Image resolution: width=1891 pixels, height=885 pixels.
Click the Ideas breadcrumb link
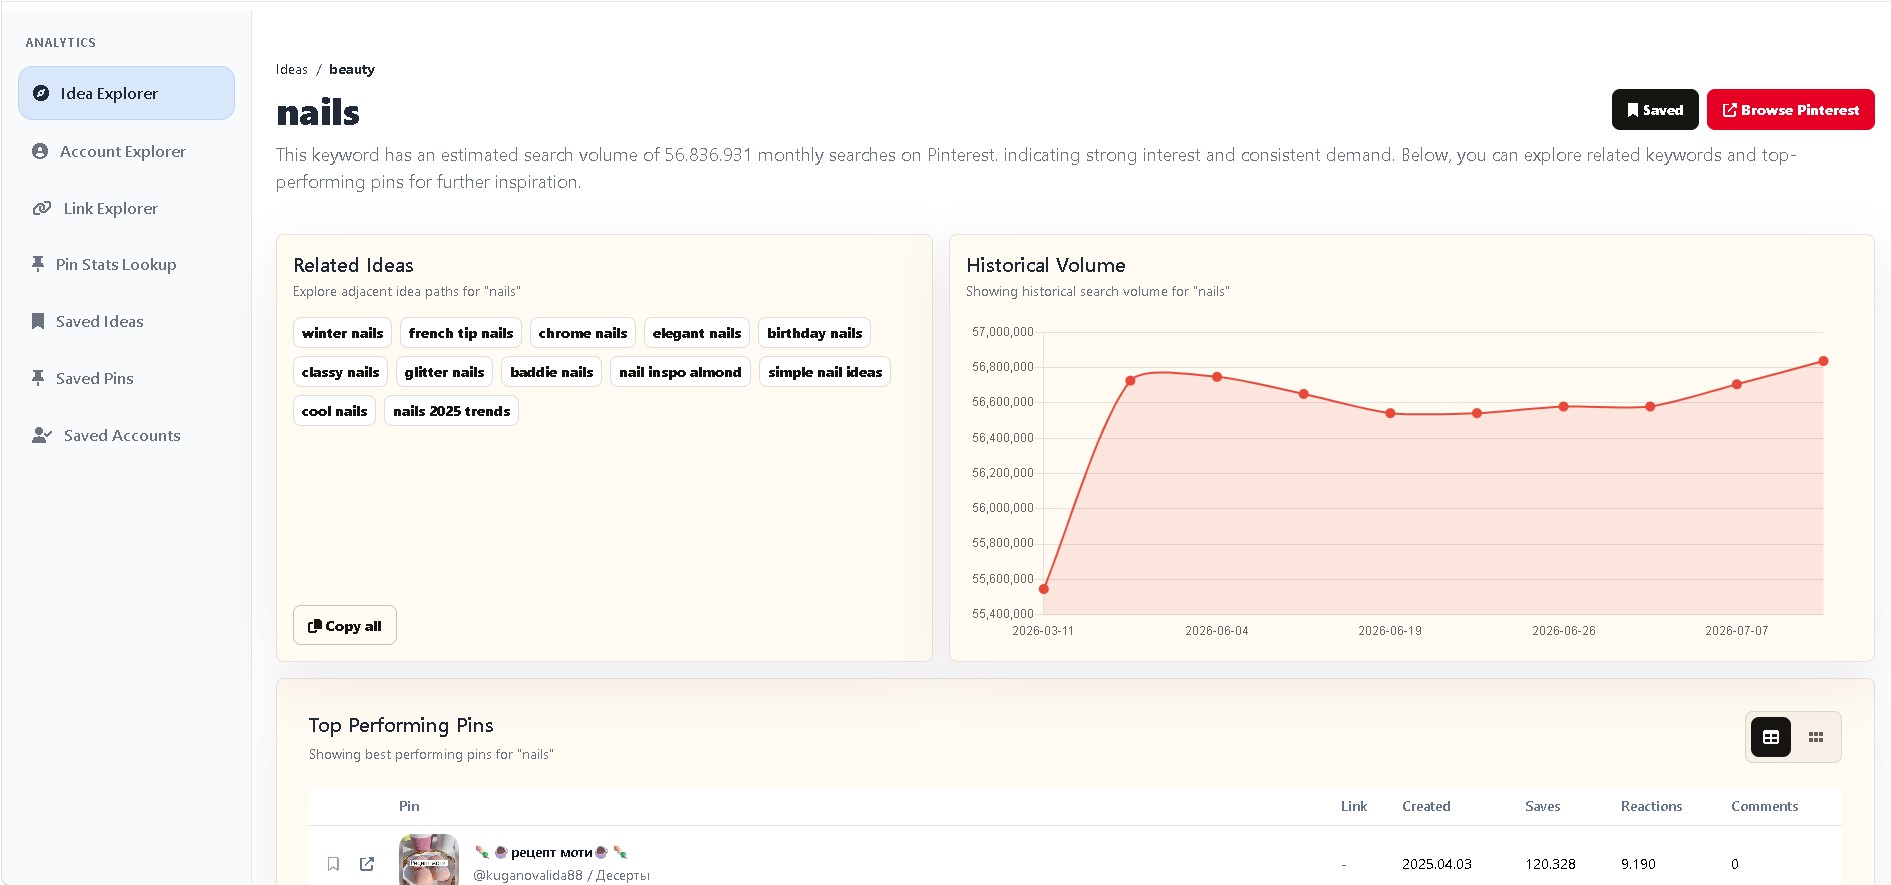point(292,69)
